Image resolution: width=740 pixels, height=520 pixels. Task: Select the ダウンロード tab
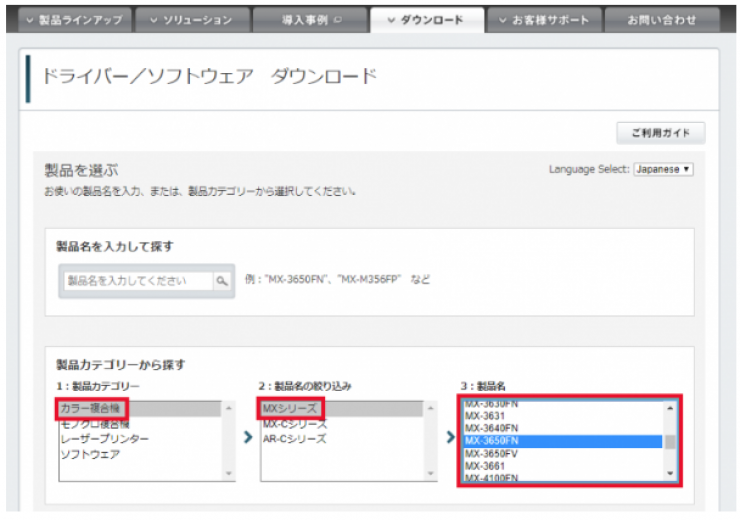pos(427,20)
